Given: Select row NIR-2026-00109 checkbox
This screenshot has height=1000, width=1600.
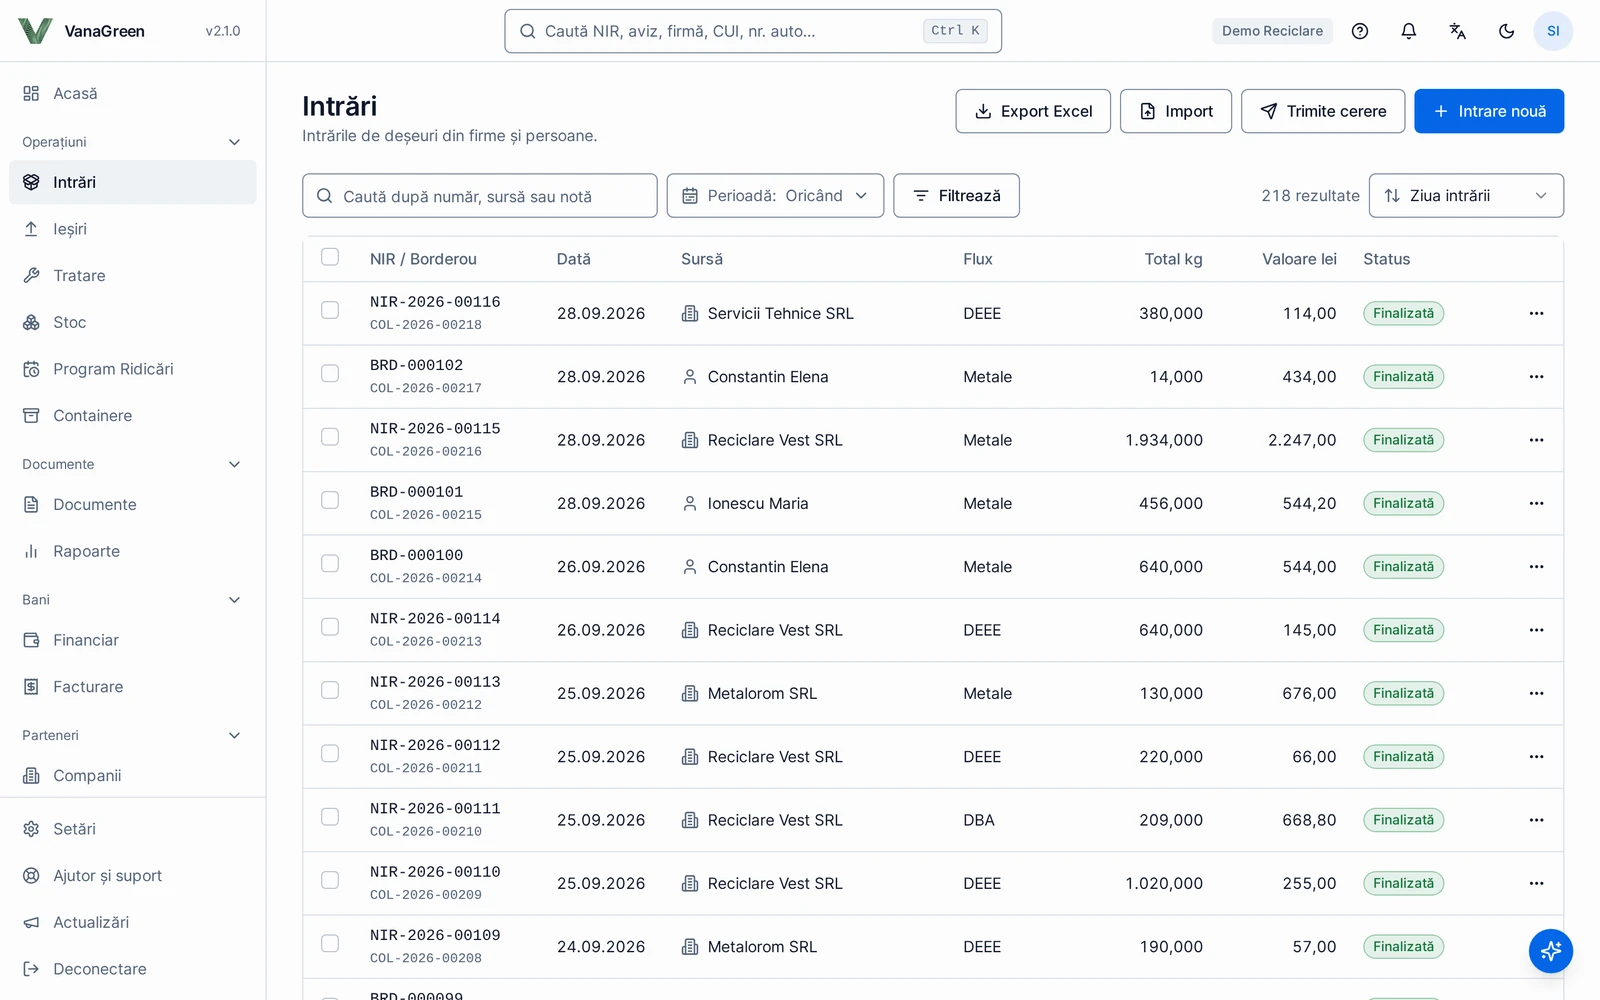Looking at the screenshot, I should (x=330, y=943).
